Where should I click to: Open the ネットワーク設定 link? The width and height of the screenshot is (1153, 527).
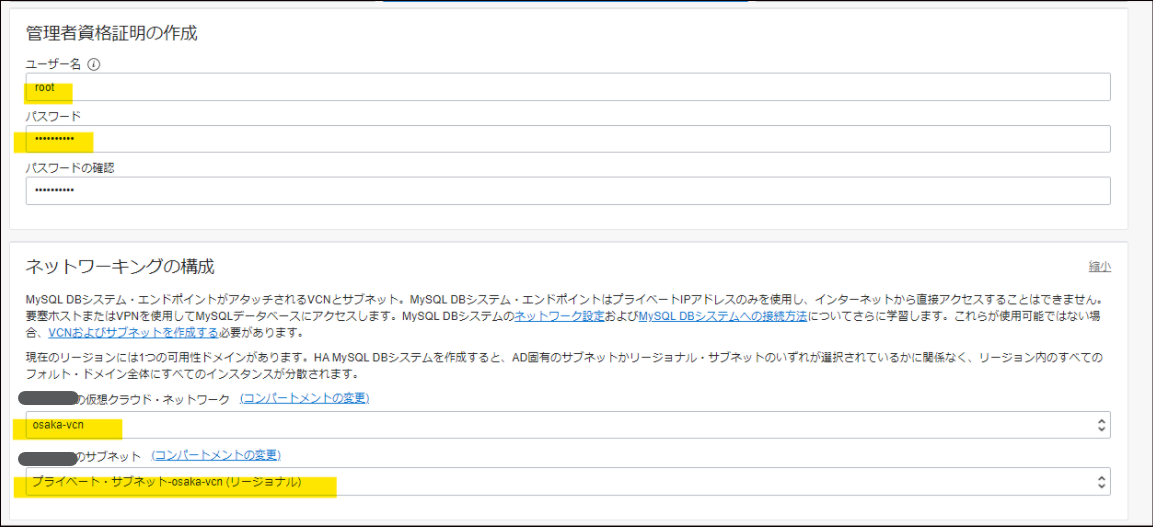559,316
